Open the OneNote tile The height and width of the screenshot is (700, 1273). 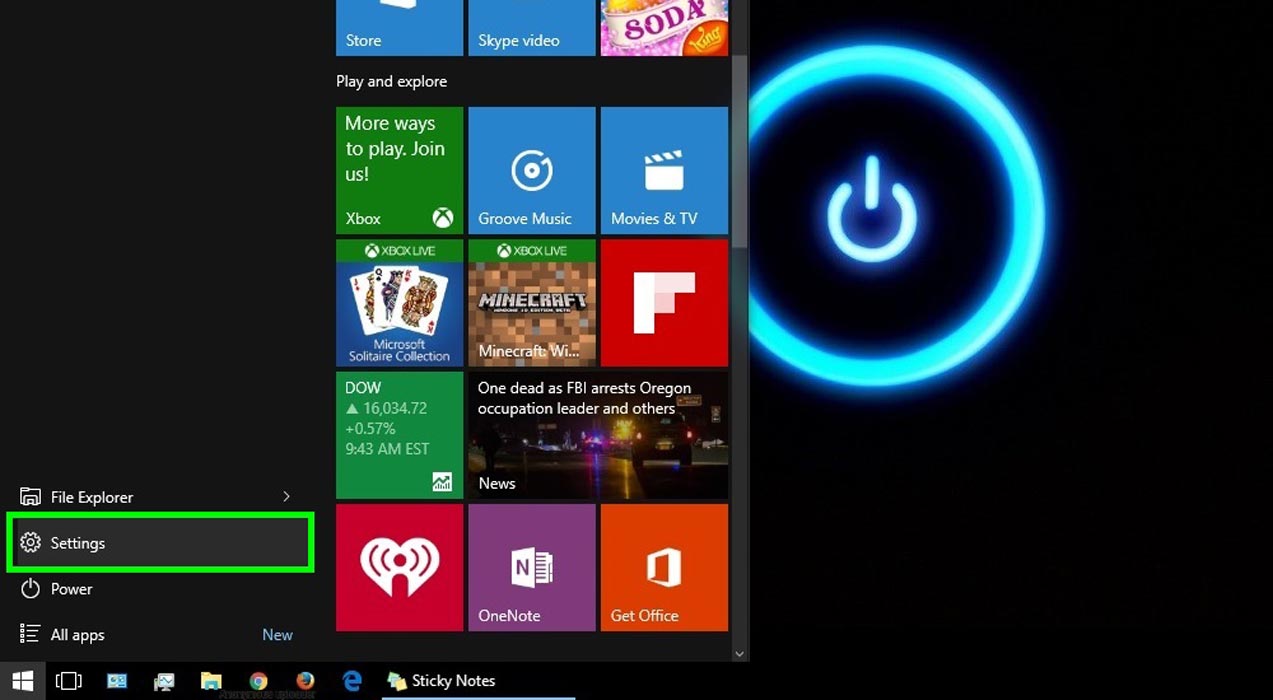click(x=532, y=567)
